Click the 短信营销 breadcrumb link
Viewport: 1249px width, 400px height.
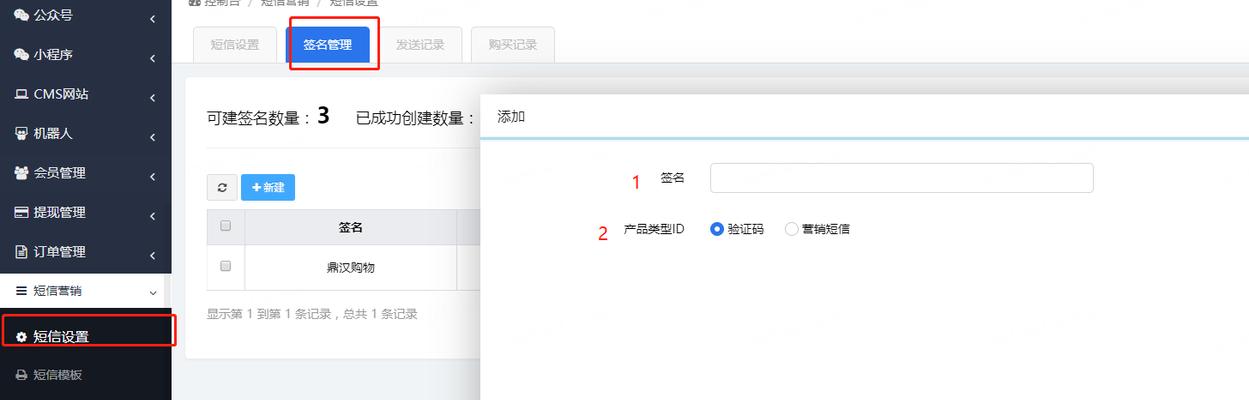pos(286,3)
